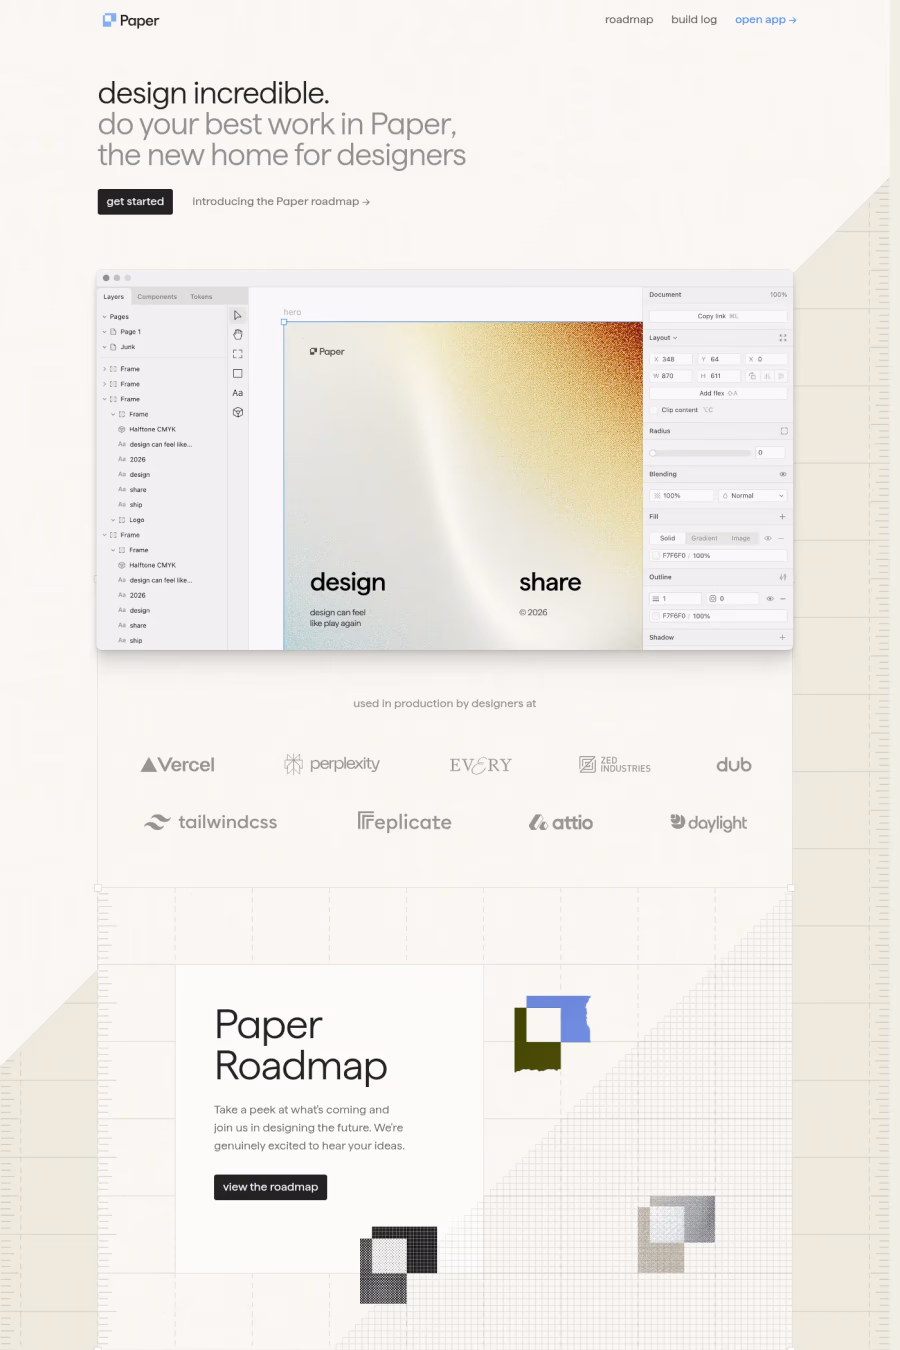
Task: Click the Paper logo in the top left
Action: pyautogui.click(x=130, y=20)
